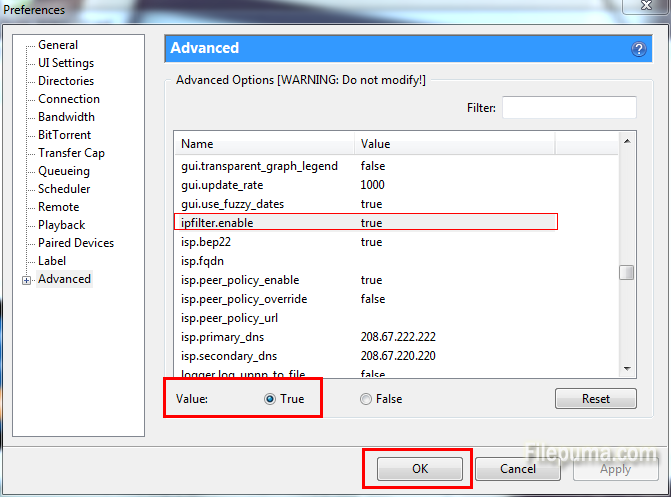Click the Value column header
Image resolution: width=671 pixels, height=497 pixels.
pyautogui.click(x=454, y=144)
